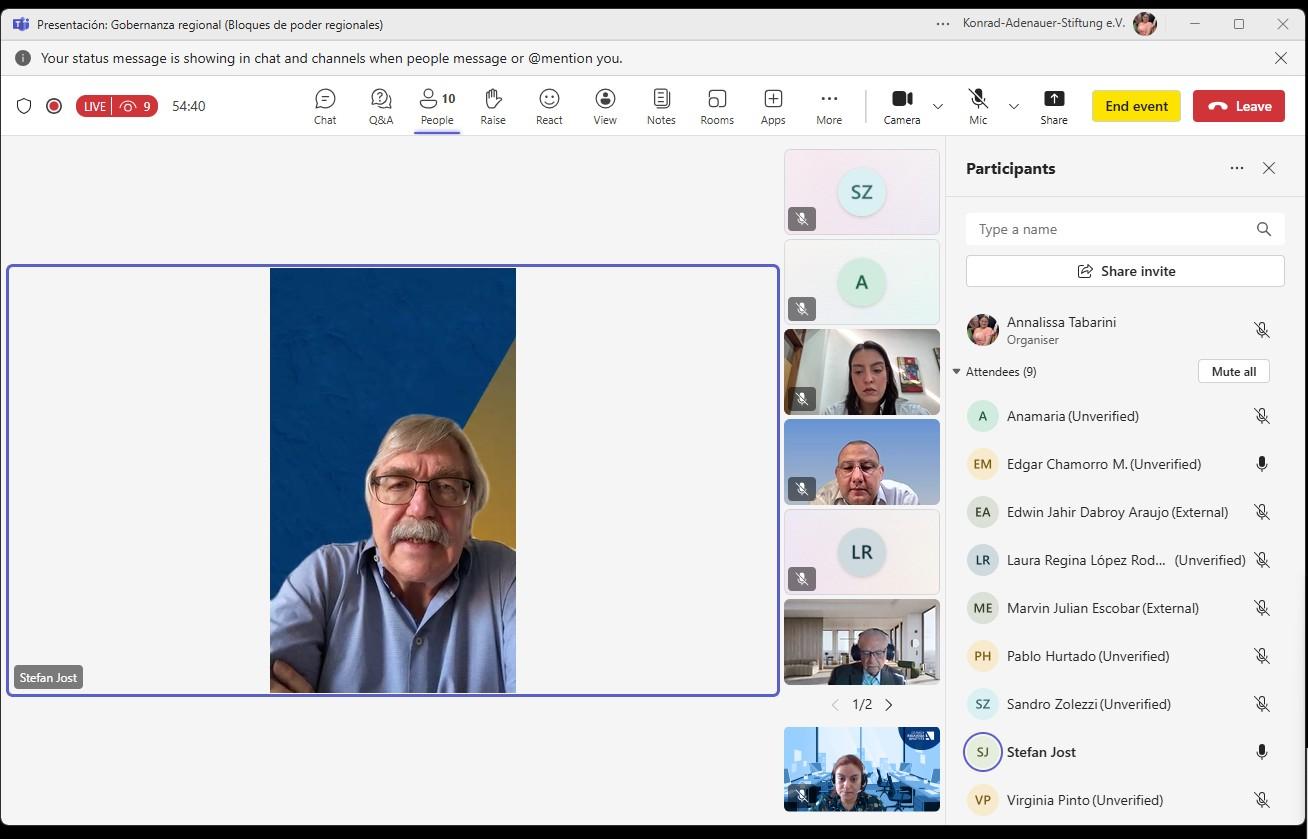This screenshot has width=1308, height=839.
Task: Expand the Camera options dropdown arrow
Action: [x=938, y=106]
